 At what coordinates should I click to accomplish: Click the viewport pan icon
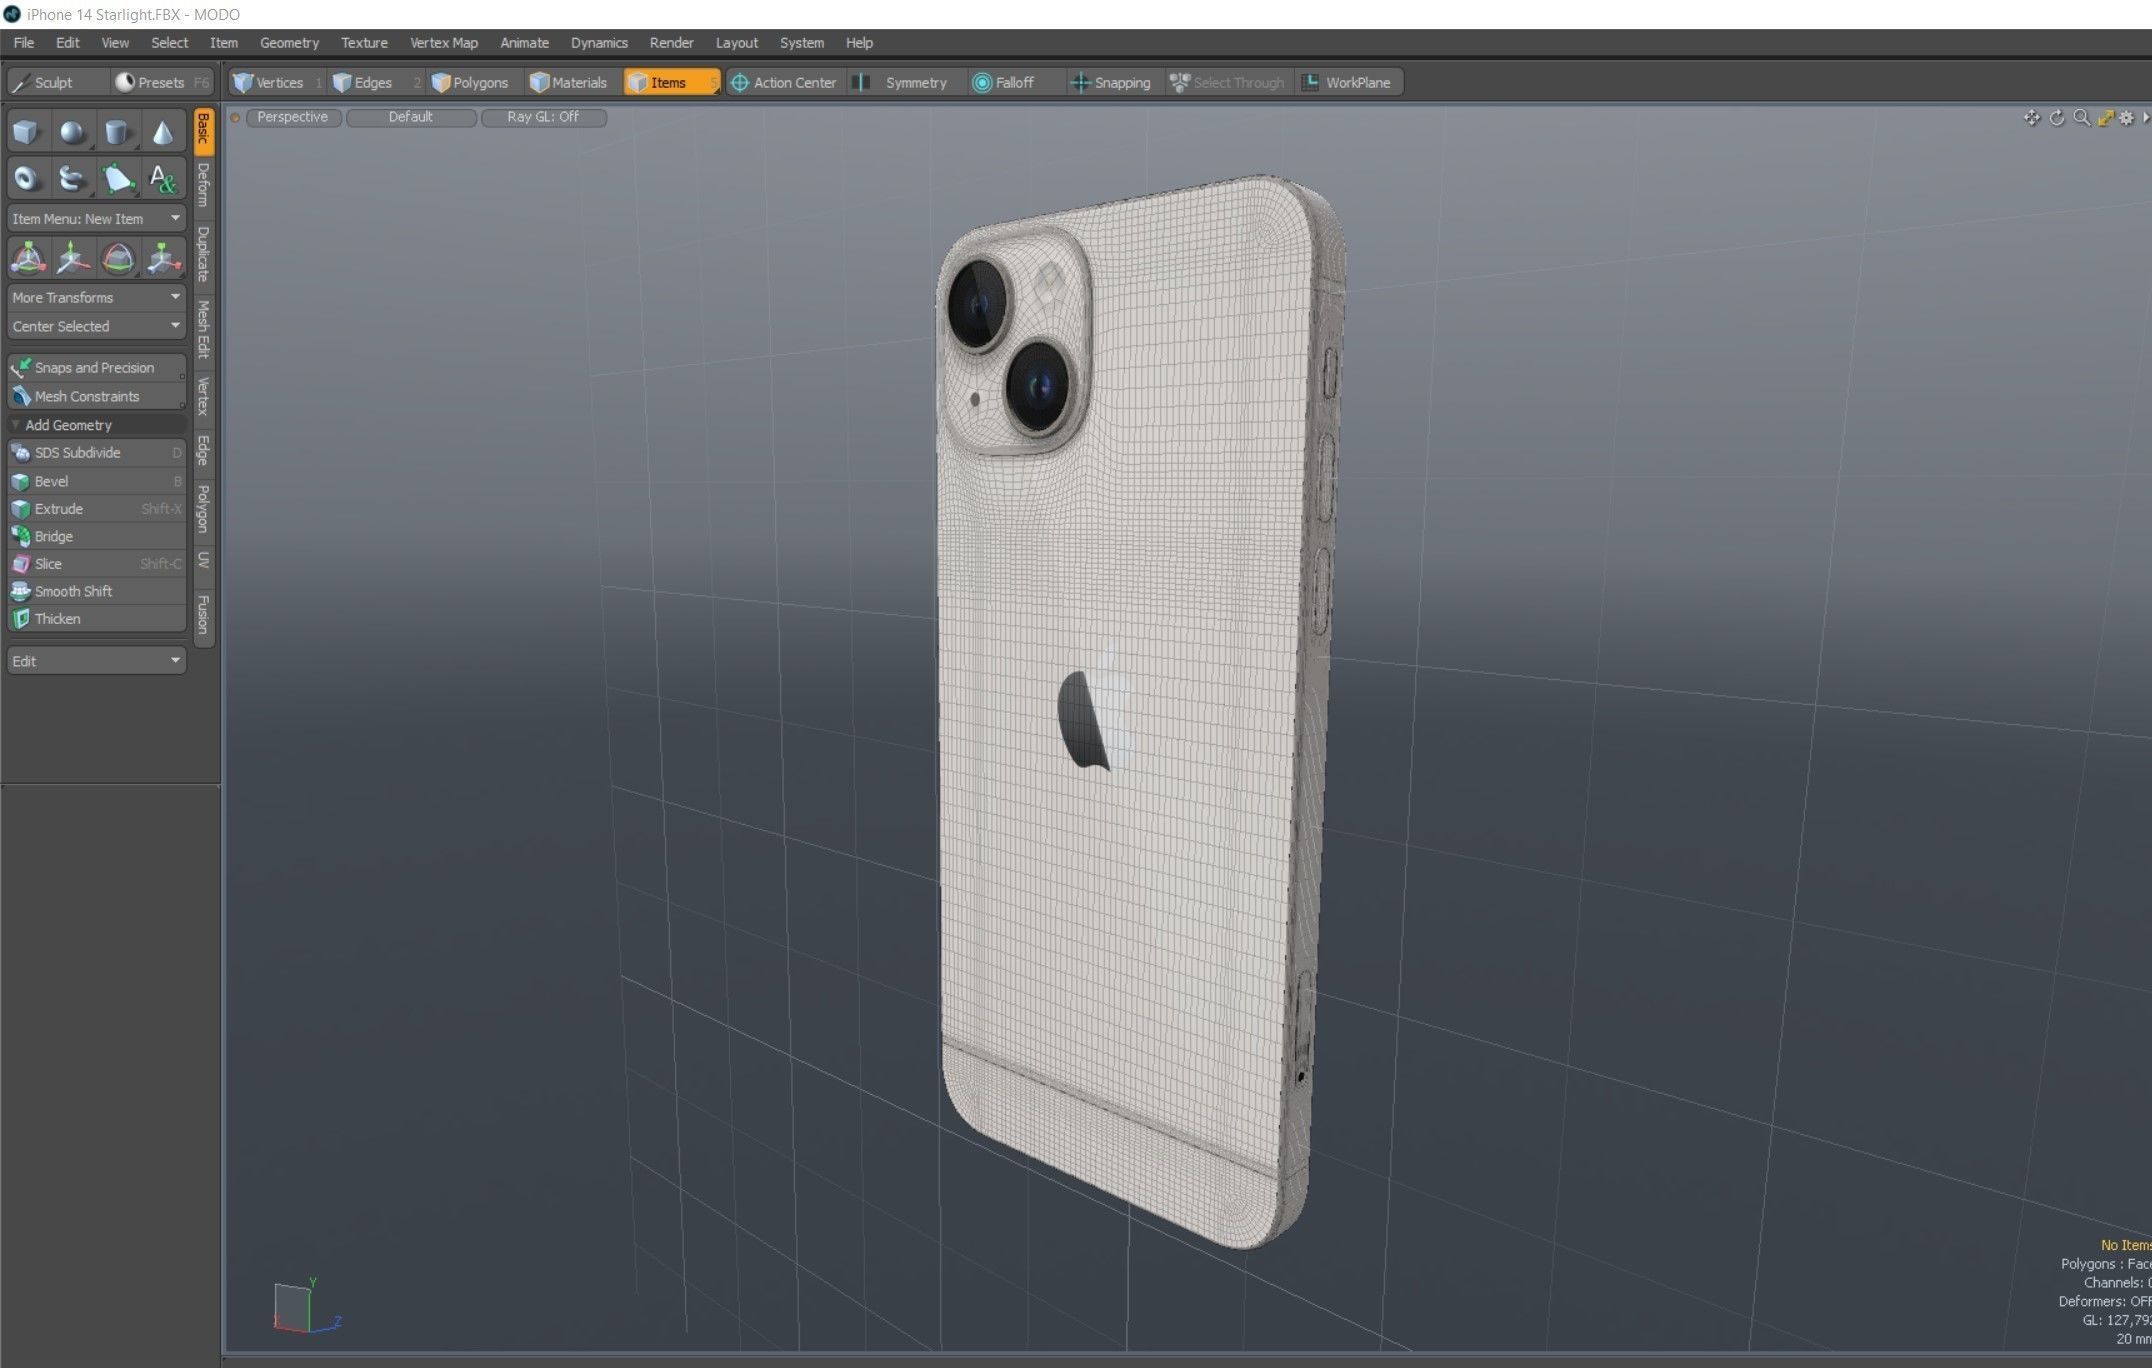point(2032,118)
